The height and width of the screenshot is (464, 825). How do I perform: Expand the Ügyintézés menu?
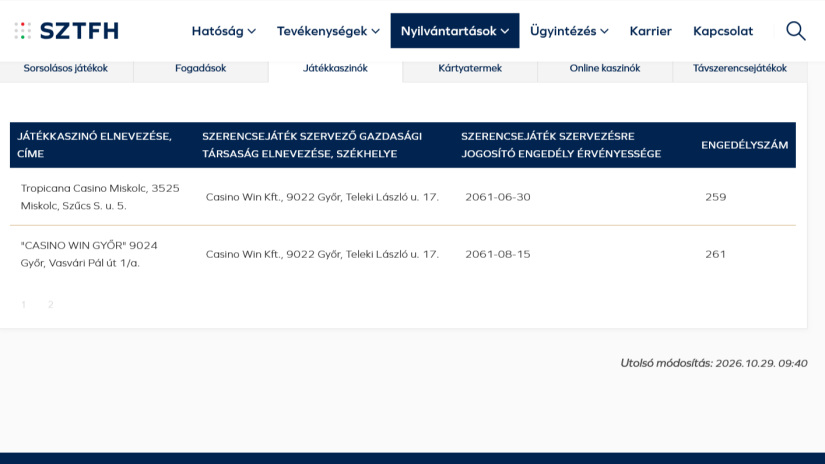569,31
